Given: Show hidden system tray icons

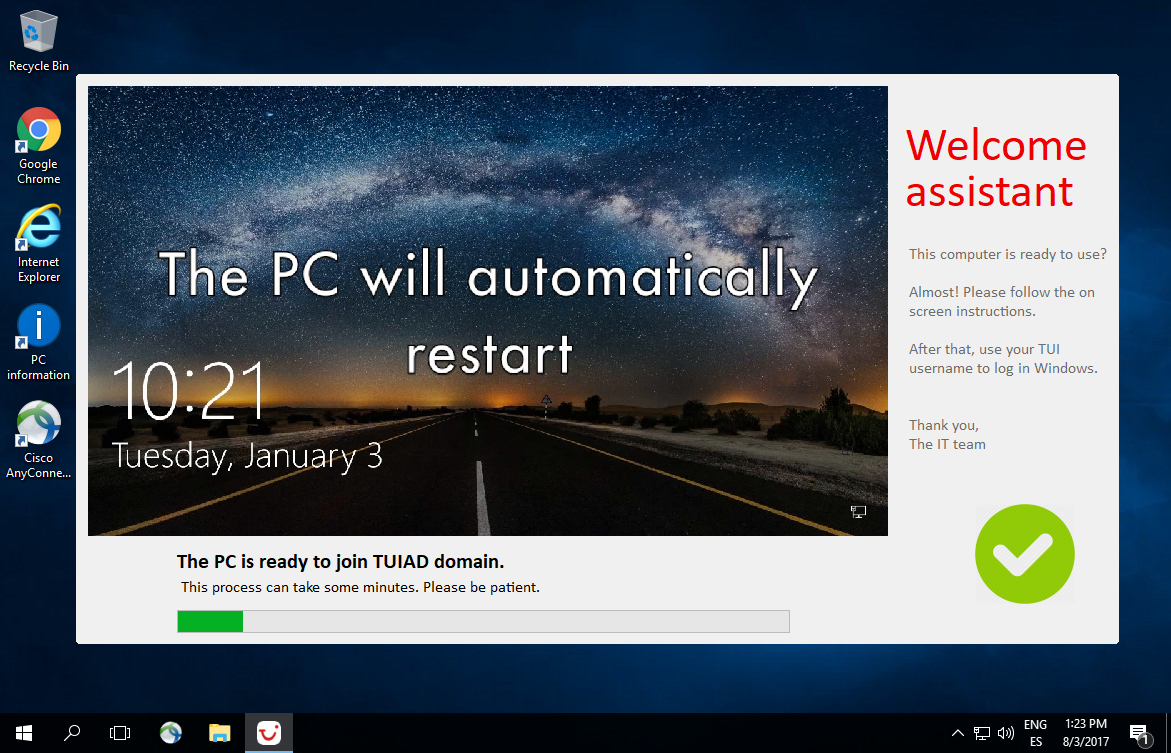Looking at the screenshot, I should pos(957,733).
